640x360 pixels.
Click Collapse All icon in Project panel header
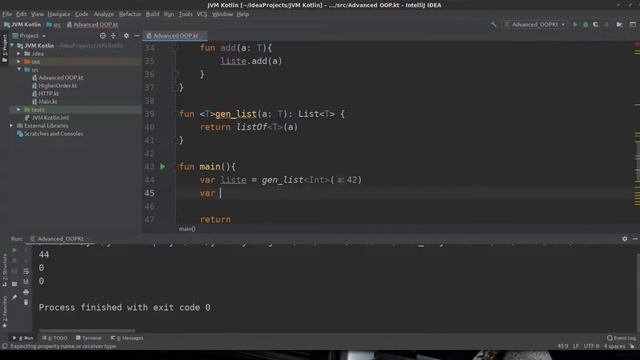point(113,36)
